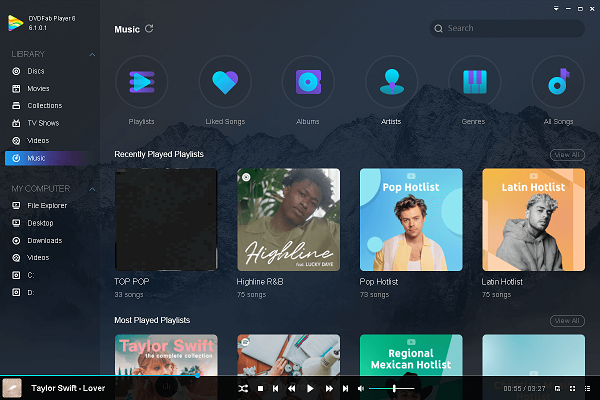Open the Taylor Swift complete collection playlist
Viewport: 600px width, 400px height.
point(166,354)
